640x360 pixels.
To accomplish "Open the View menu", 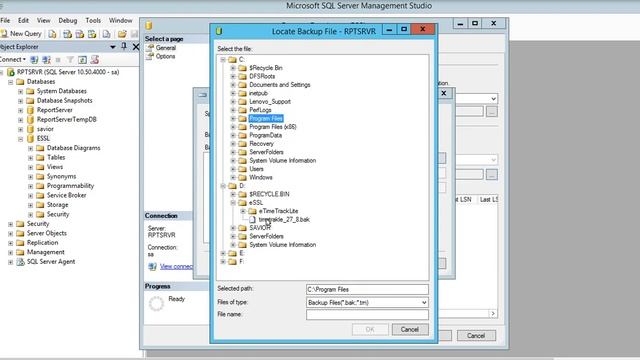I will click(43, 20).
